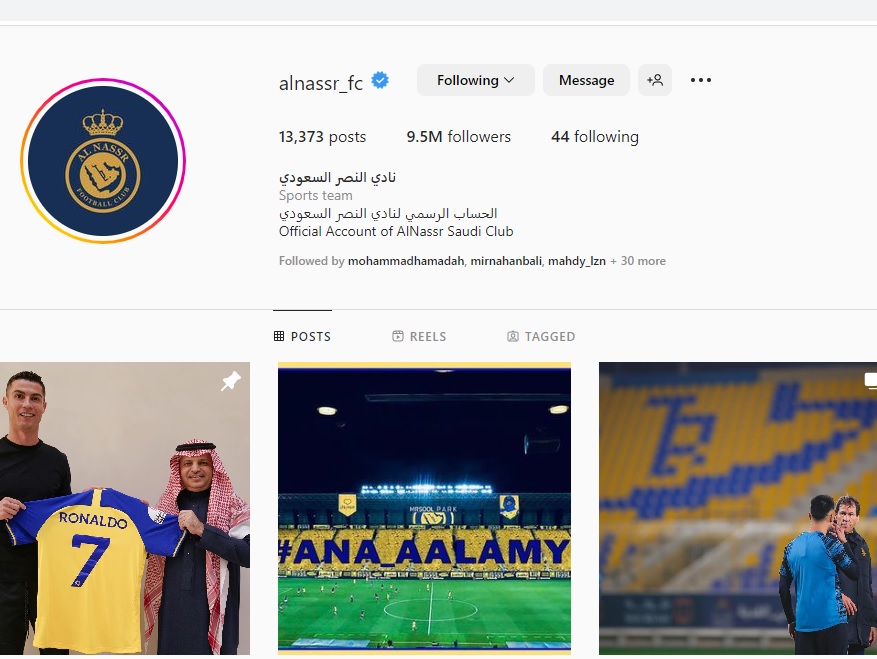Click the blue verified badge icon
The width and height of the screenshot is (877, 659).
pos(380,81)
